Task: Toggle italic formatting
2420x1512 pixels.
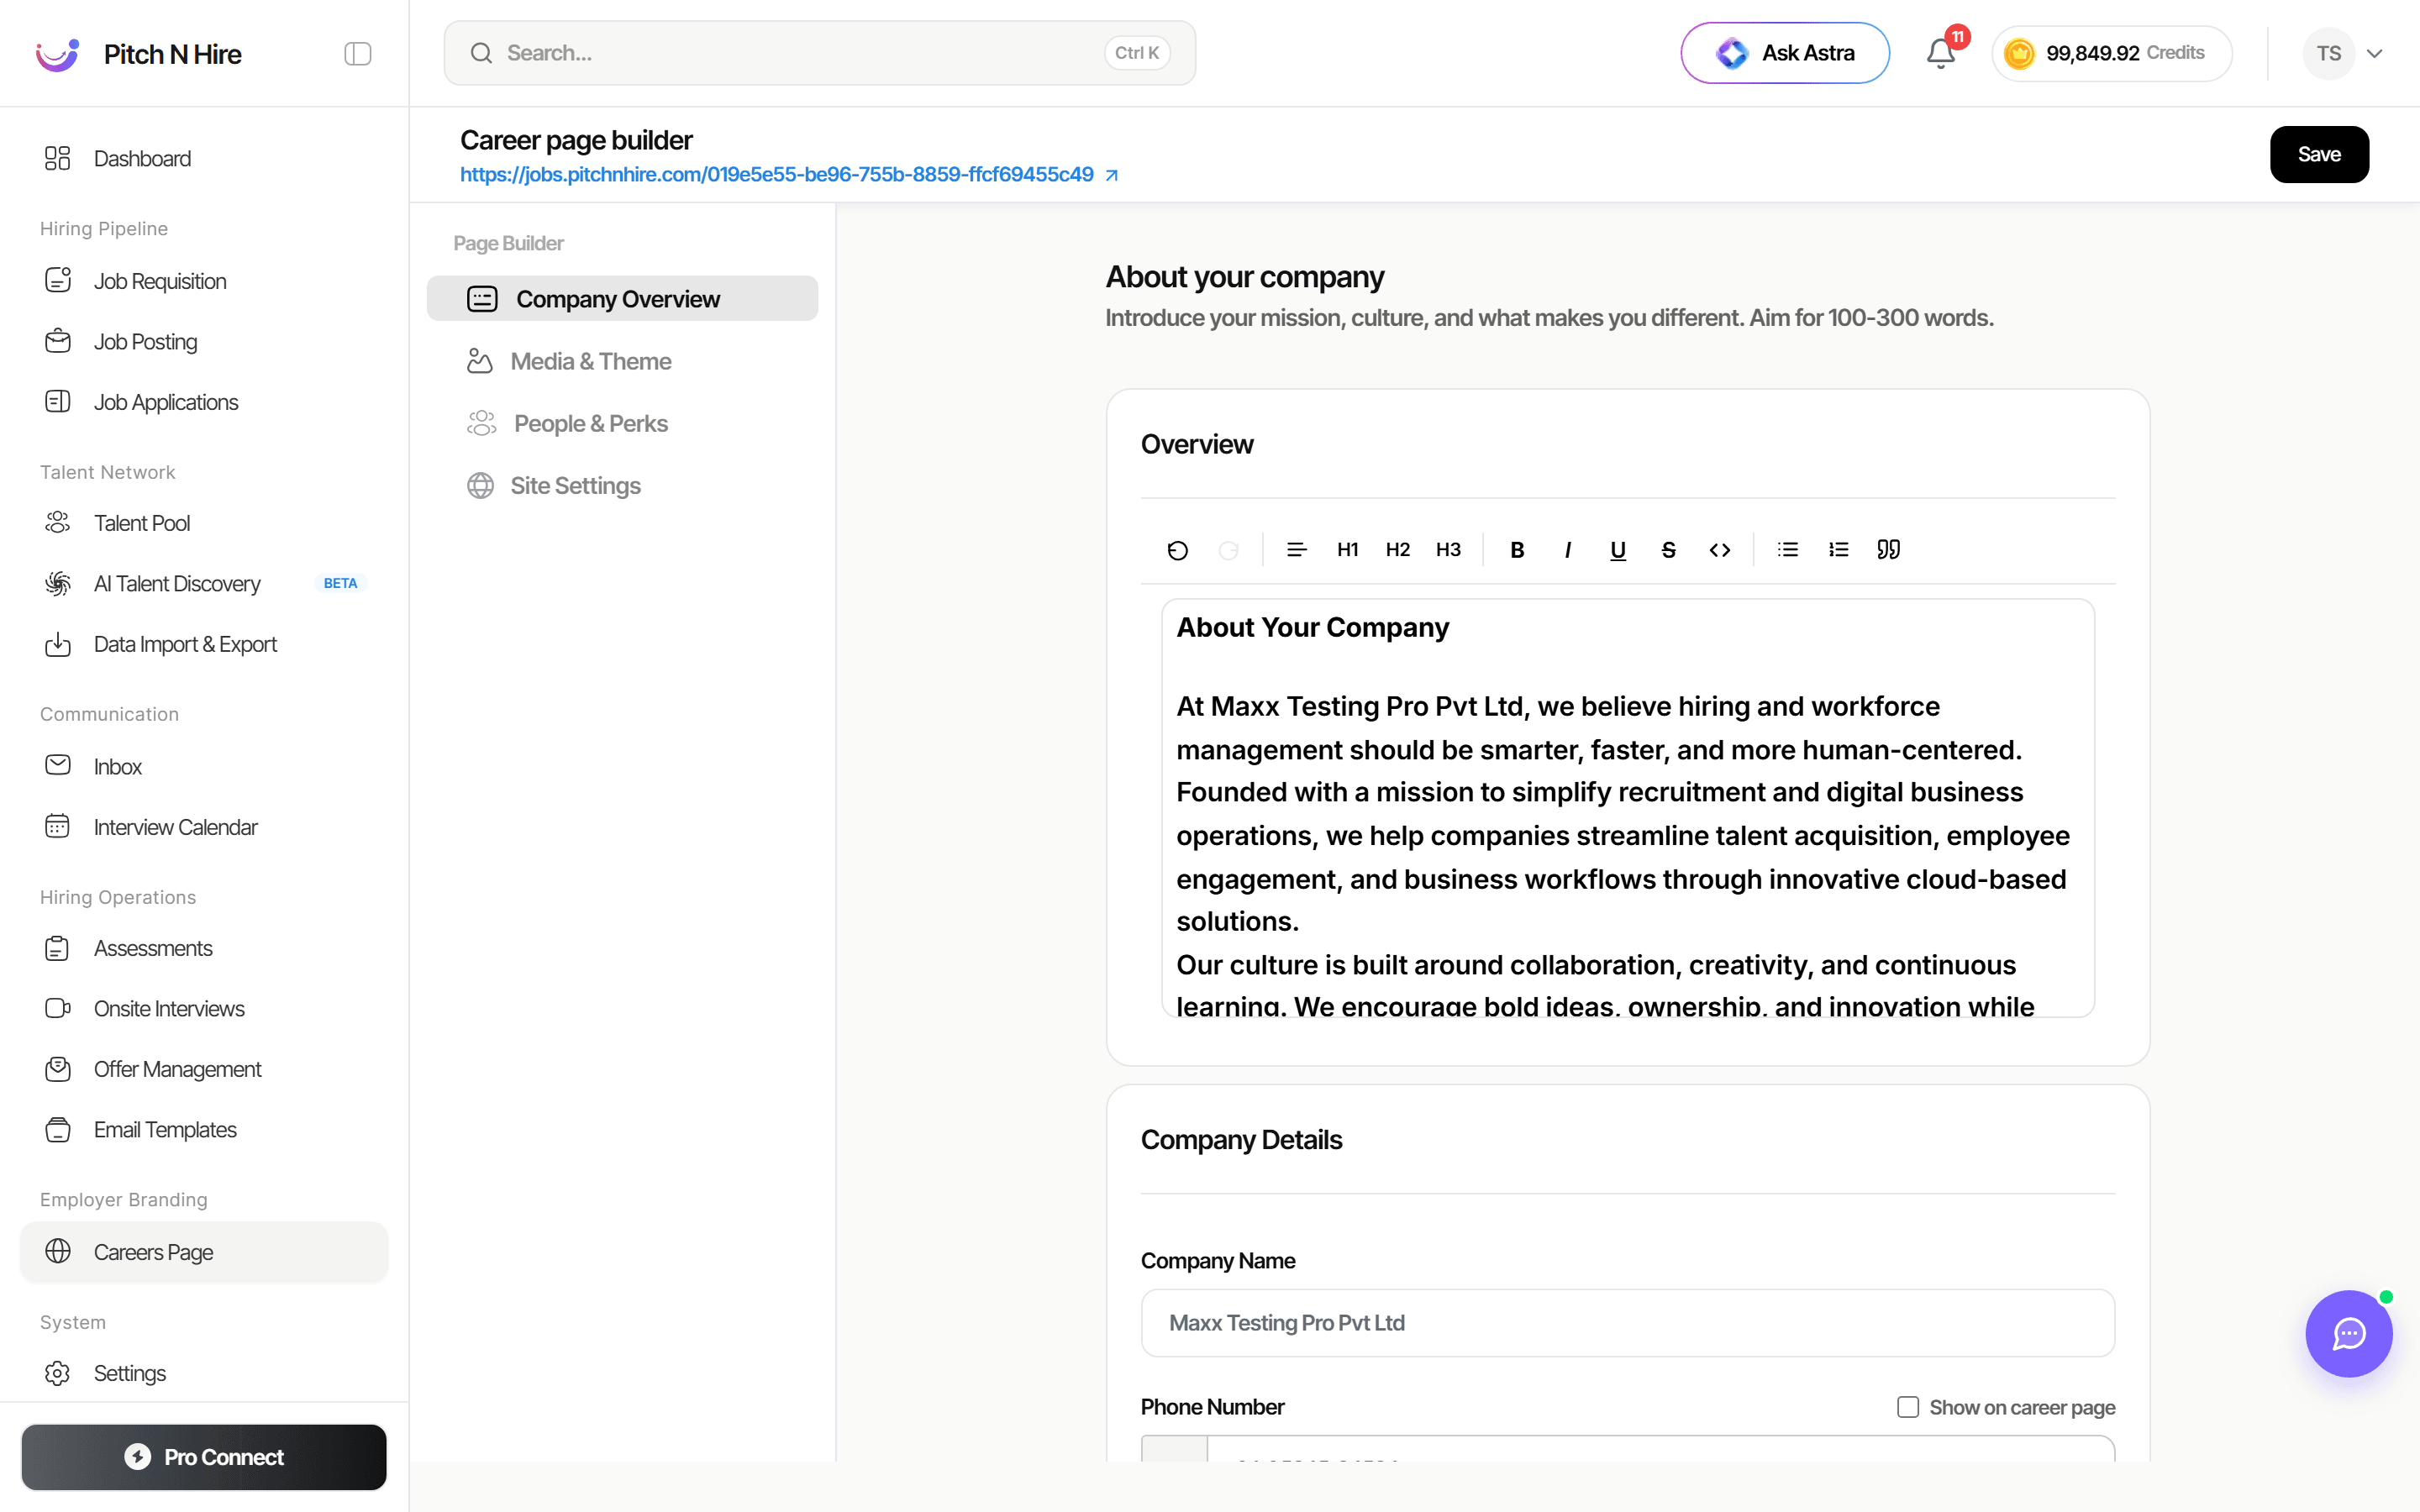Action: pos(1567,550)
